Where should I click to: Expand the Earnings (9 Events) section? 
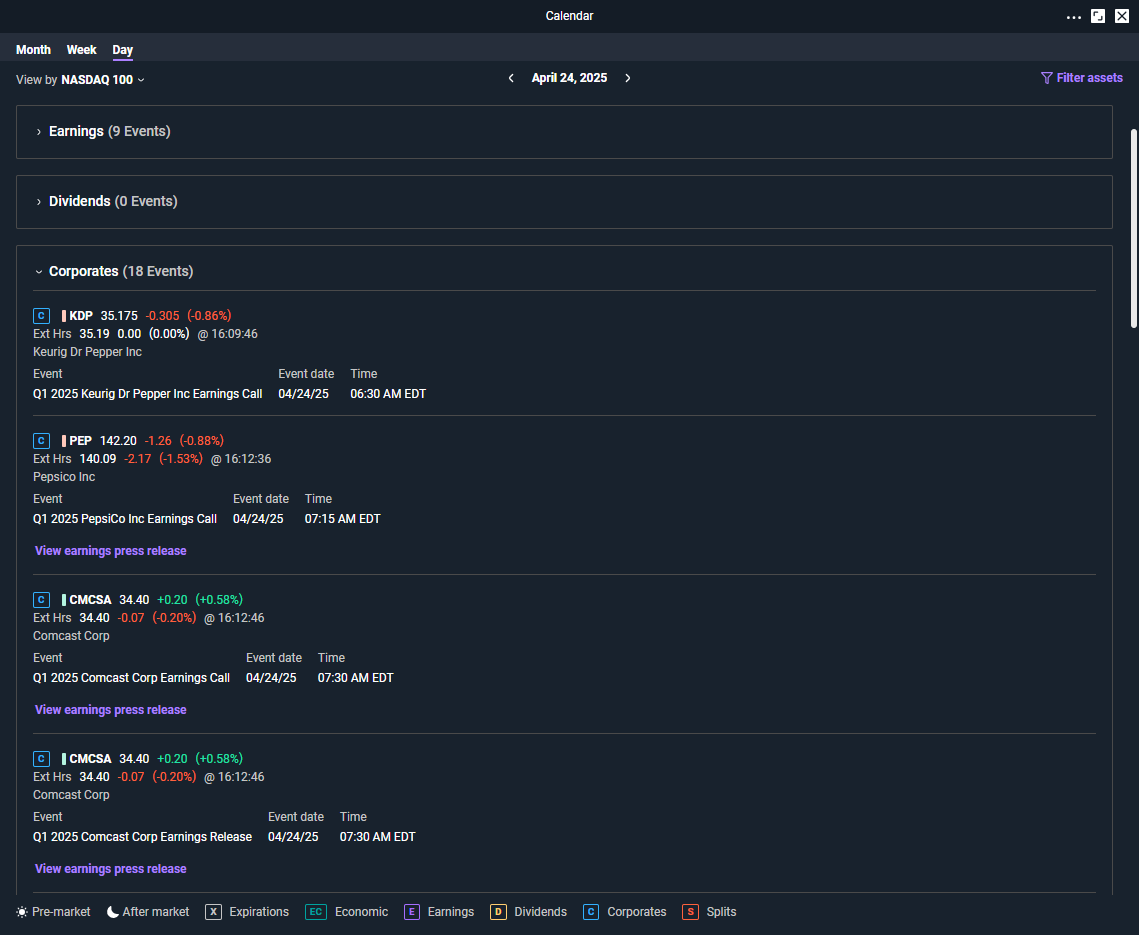(564, 131)
